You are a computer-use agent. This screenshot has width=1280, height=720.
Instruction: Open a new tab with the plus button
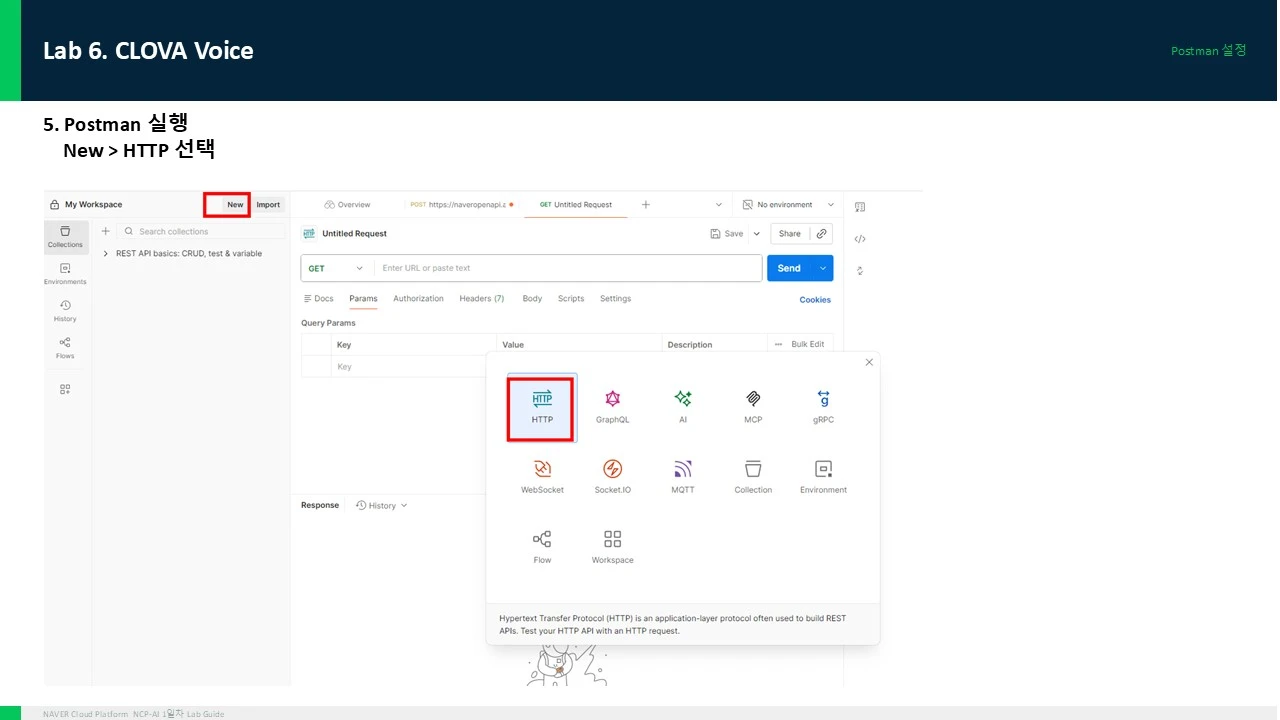point(646,204)
